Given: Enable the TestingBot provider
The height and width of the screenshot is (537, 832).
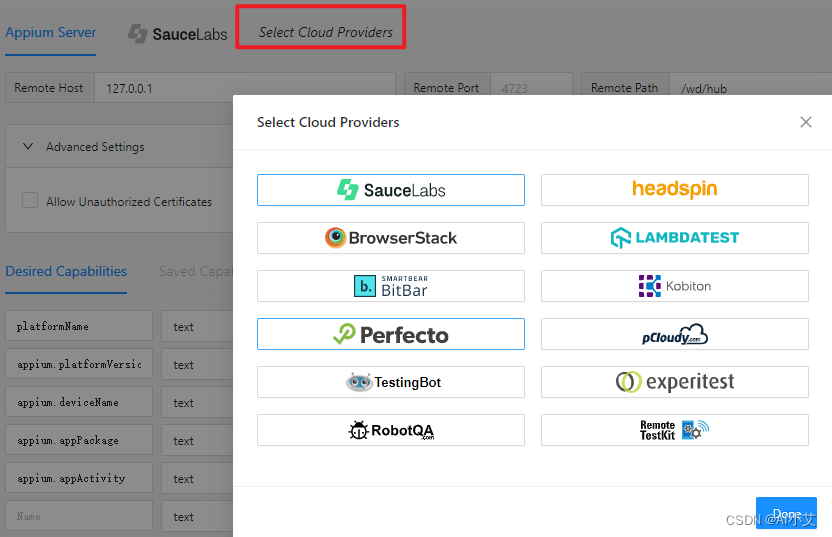Looking at the screenshot, I should (x=391, y=382).
